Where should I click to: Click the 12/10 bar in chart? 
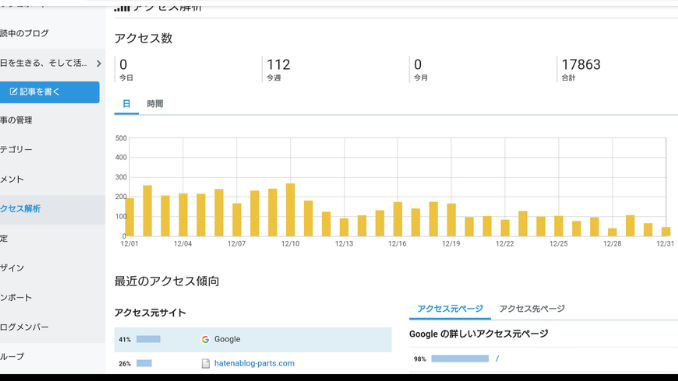coord(291,210)
